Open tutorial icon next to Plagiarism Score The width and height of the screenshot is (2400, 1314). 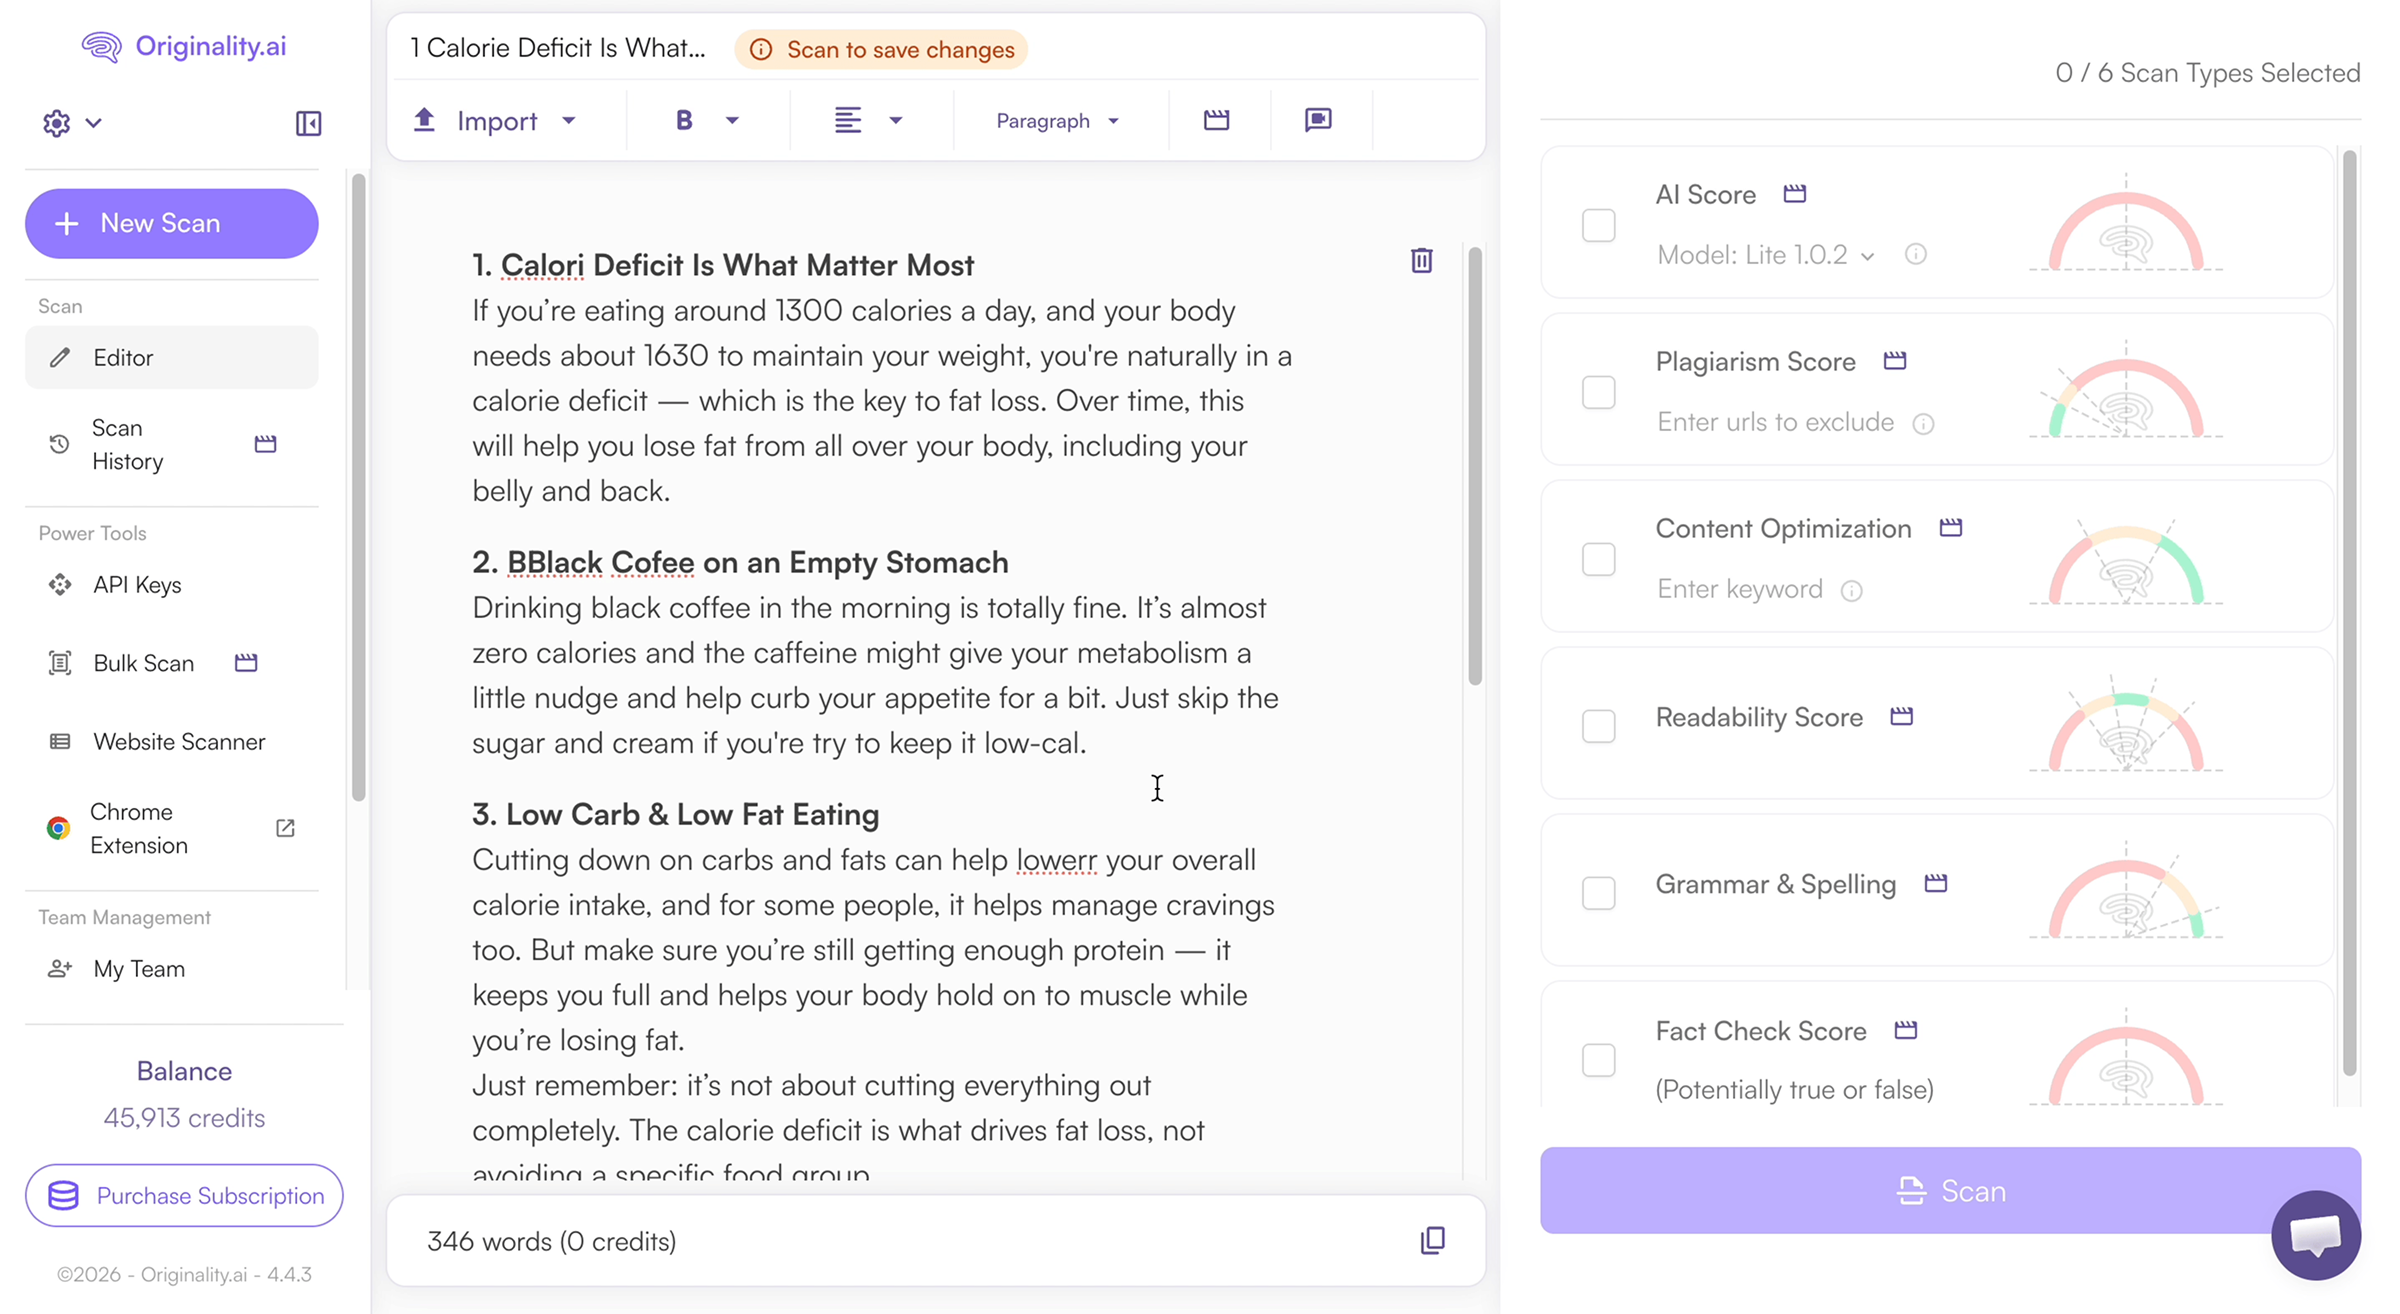[1894, 361]
